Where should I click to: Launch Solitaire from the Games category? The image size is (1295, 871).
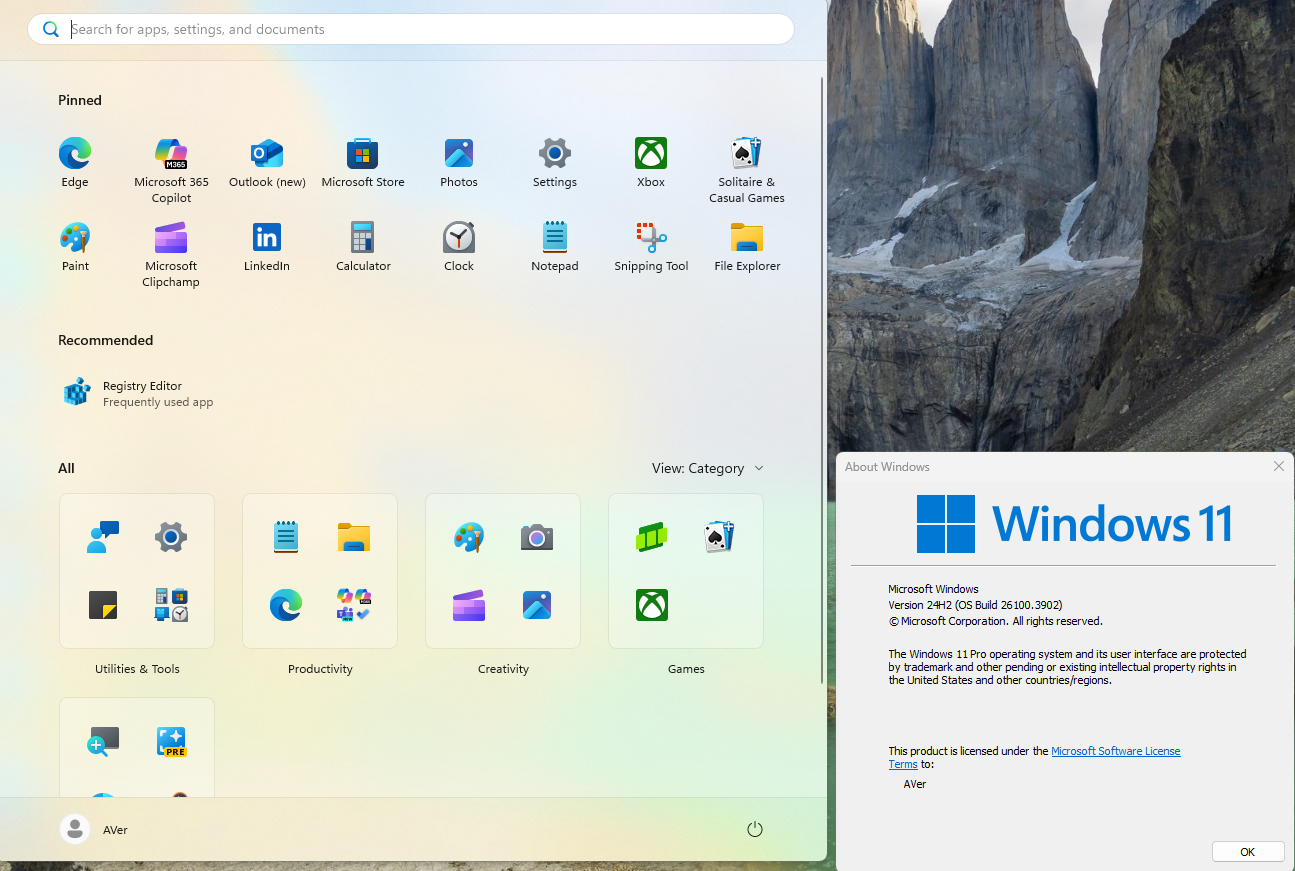point(720,537)
